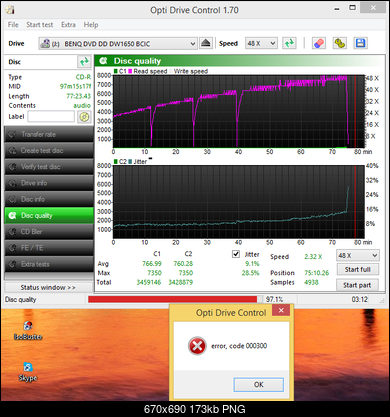Click the application icon in title bar
The image size is (390, 417).
tap(10, 10)
